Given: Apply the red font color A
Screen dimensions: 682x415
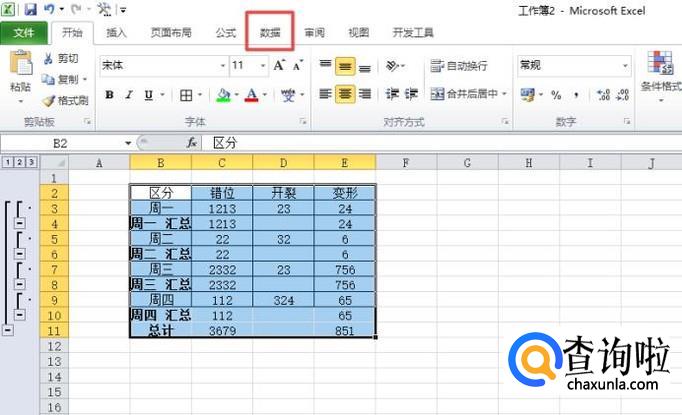Looking at the screenshot, I should pos(251,95).
